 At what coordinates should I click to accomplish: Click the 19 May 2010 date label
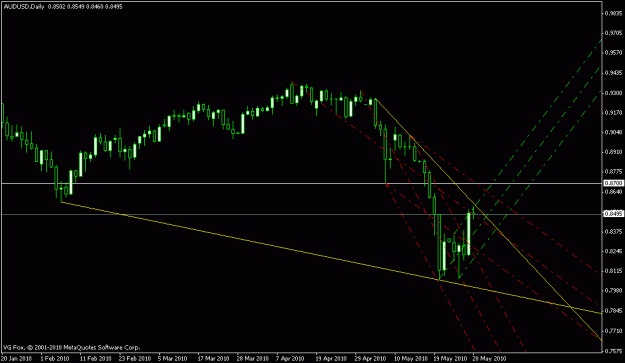(450, 358)
